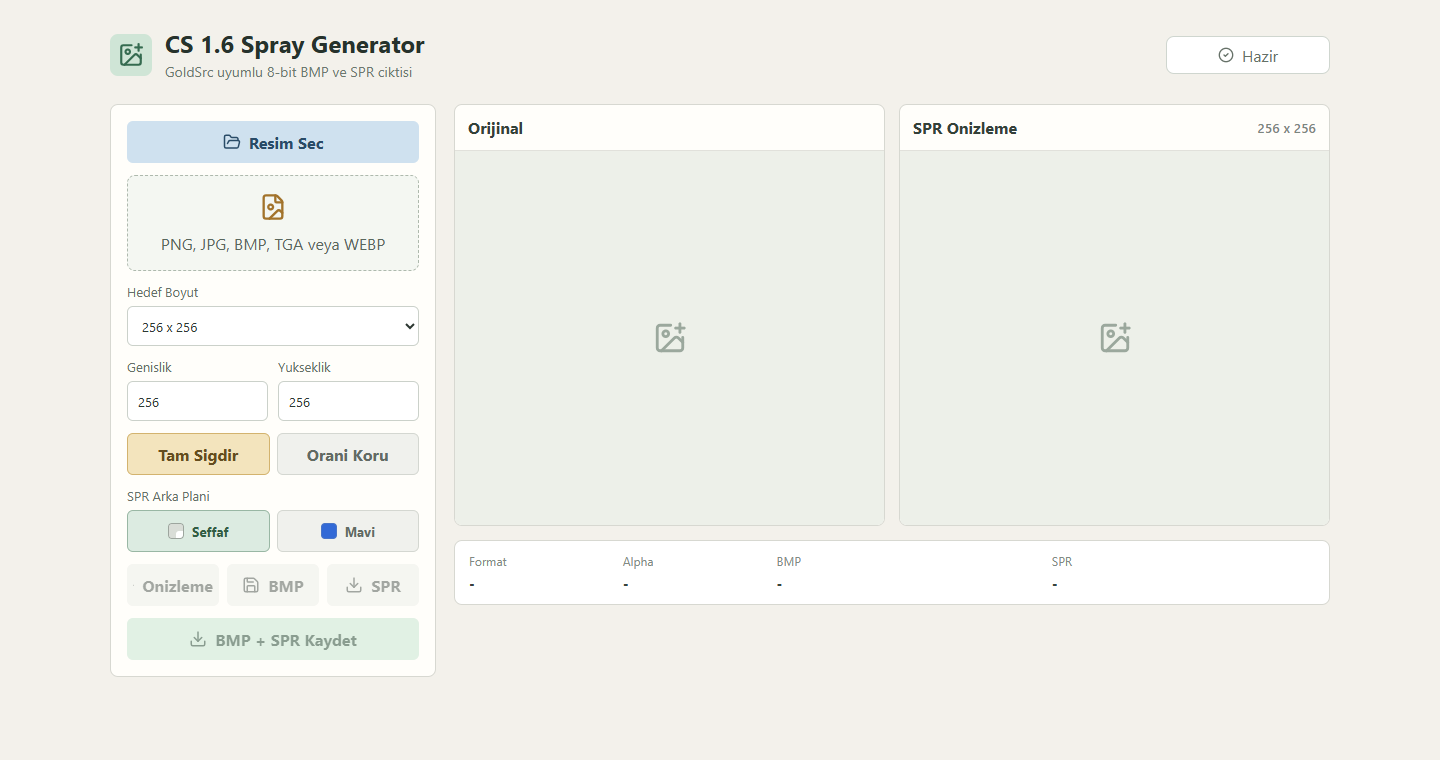Click the image placeholder icon in Orijinal panel

670,338
